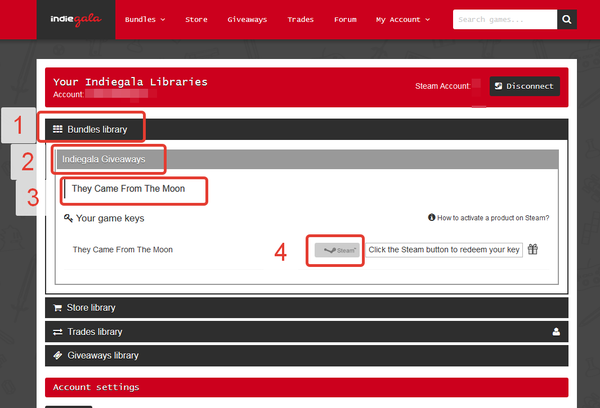
Task: Open the Giveaways page from navbar
Action: pos(247,19)
